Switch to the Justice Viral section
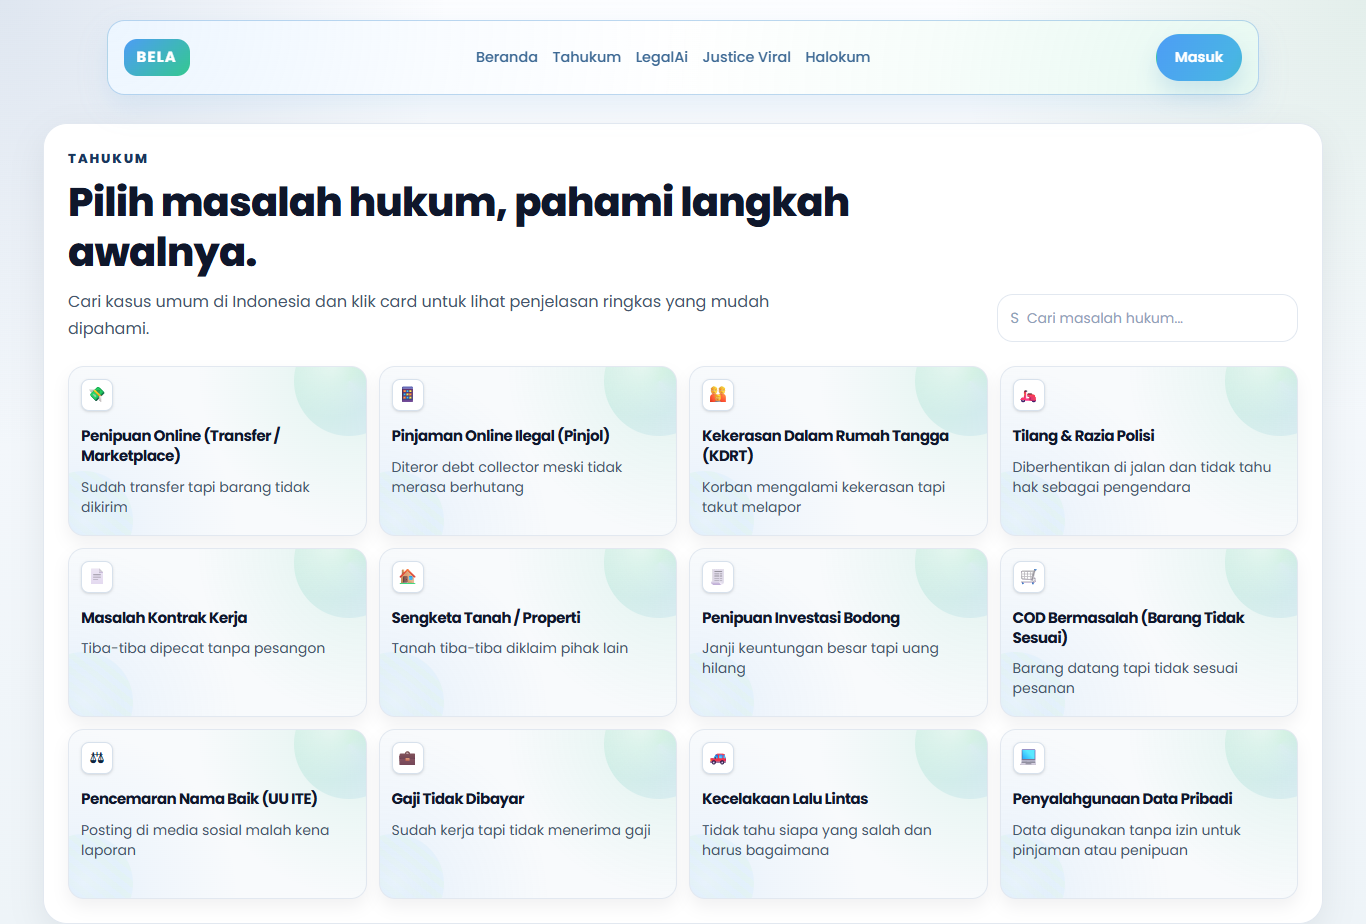The height and width of the screenshot is (924, 1366). click(746, 57)
